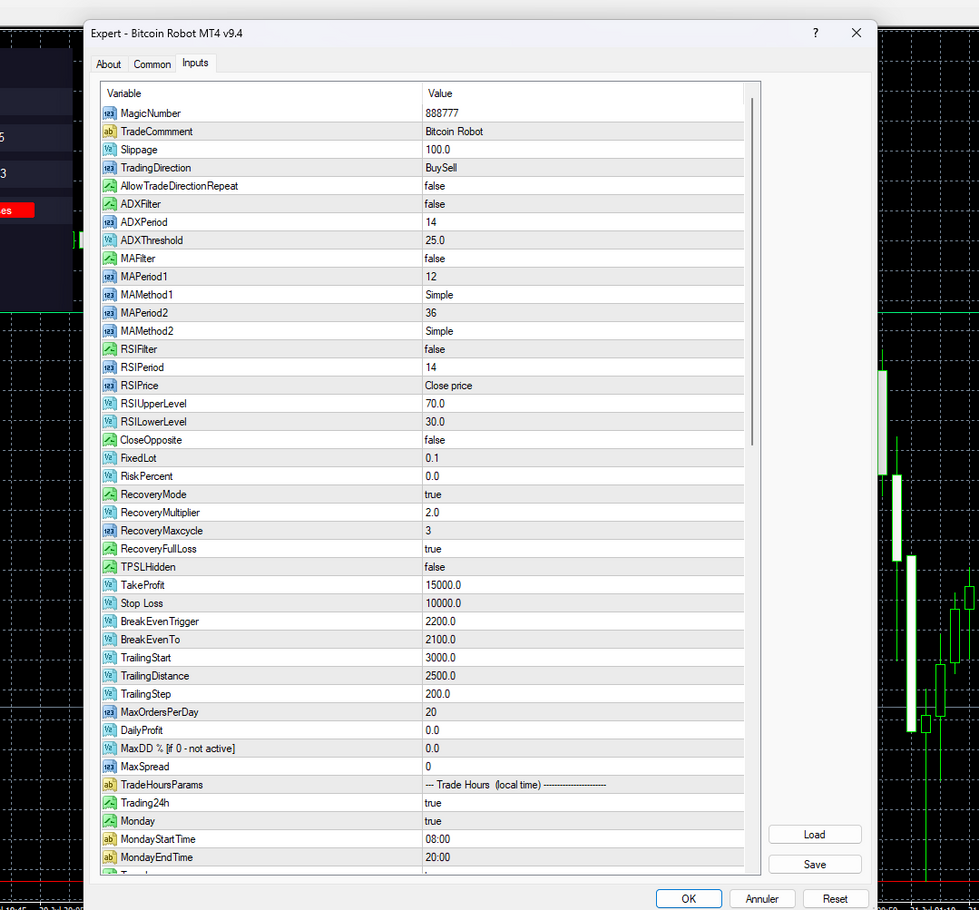Open the ADXFilter false value selector

tap(583, 204)
